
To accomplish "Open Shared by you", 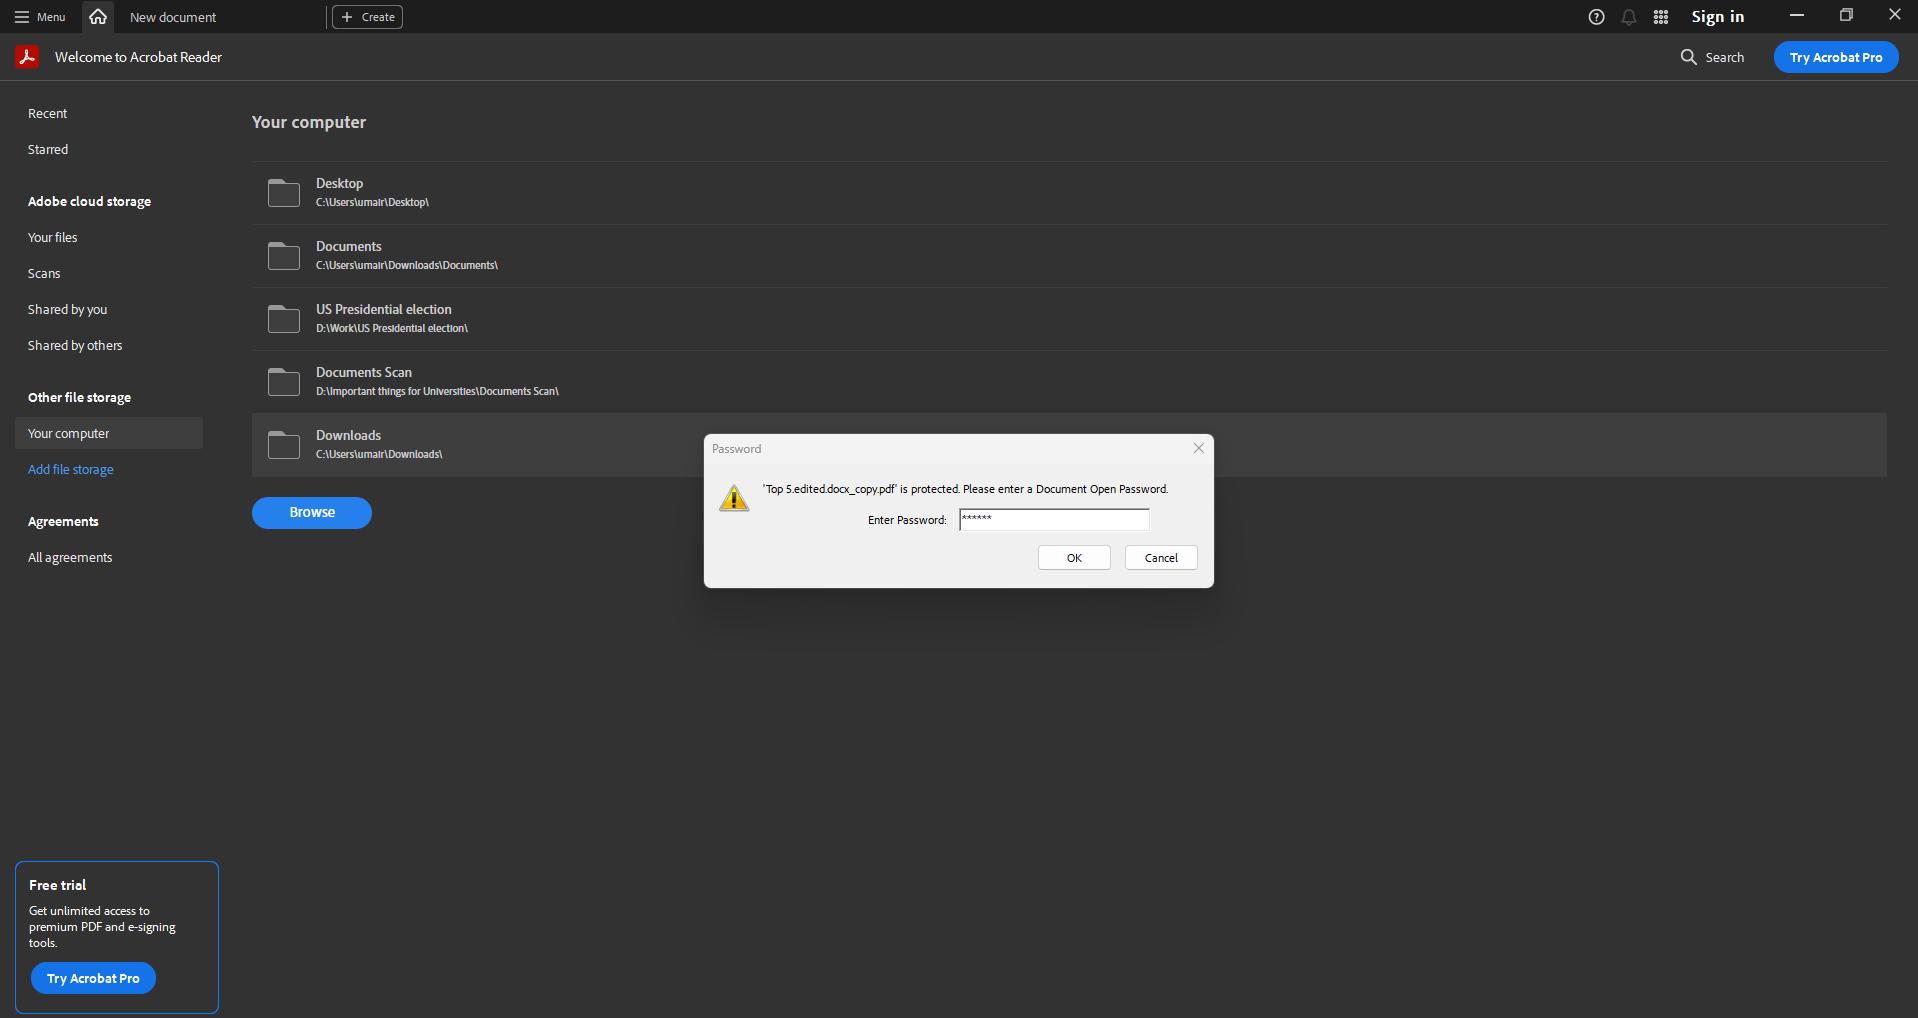I will tap(68, 309).
